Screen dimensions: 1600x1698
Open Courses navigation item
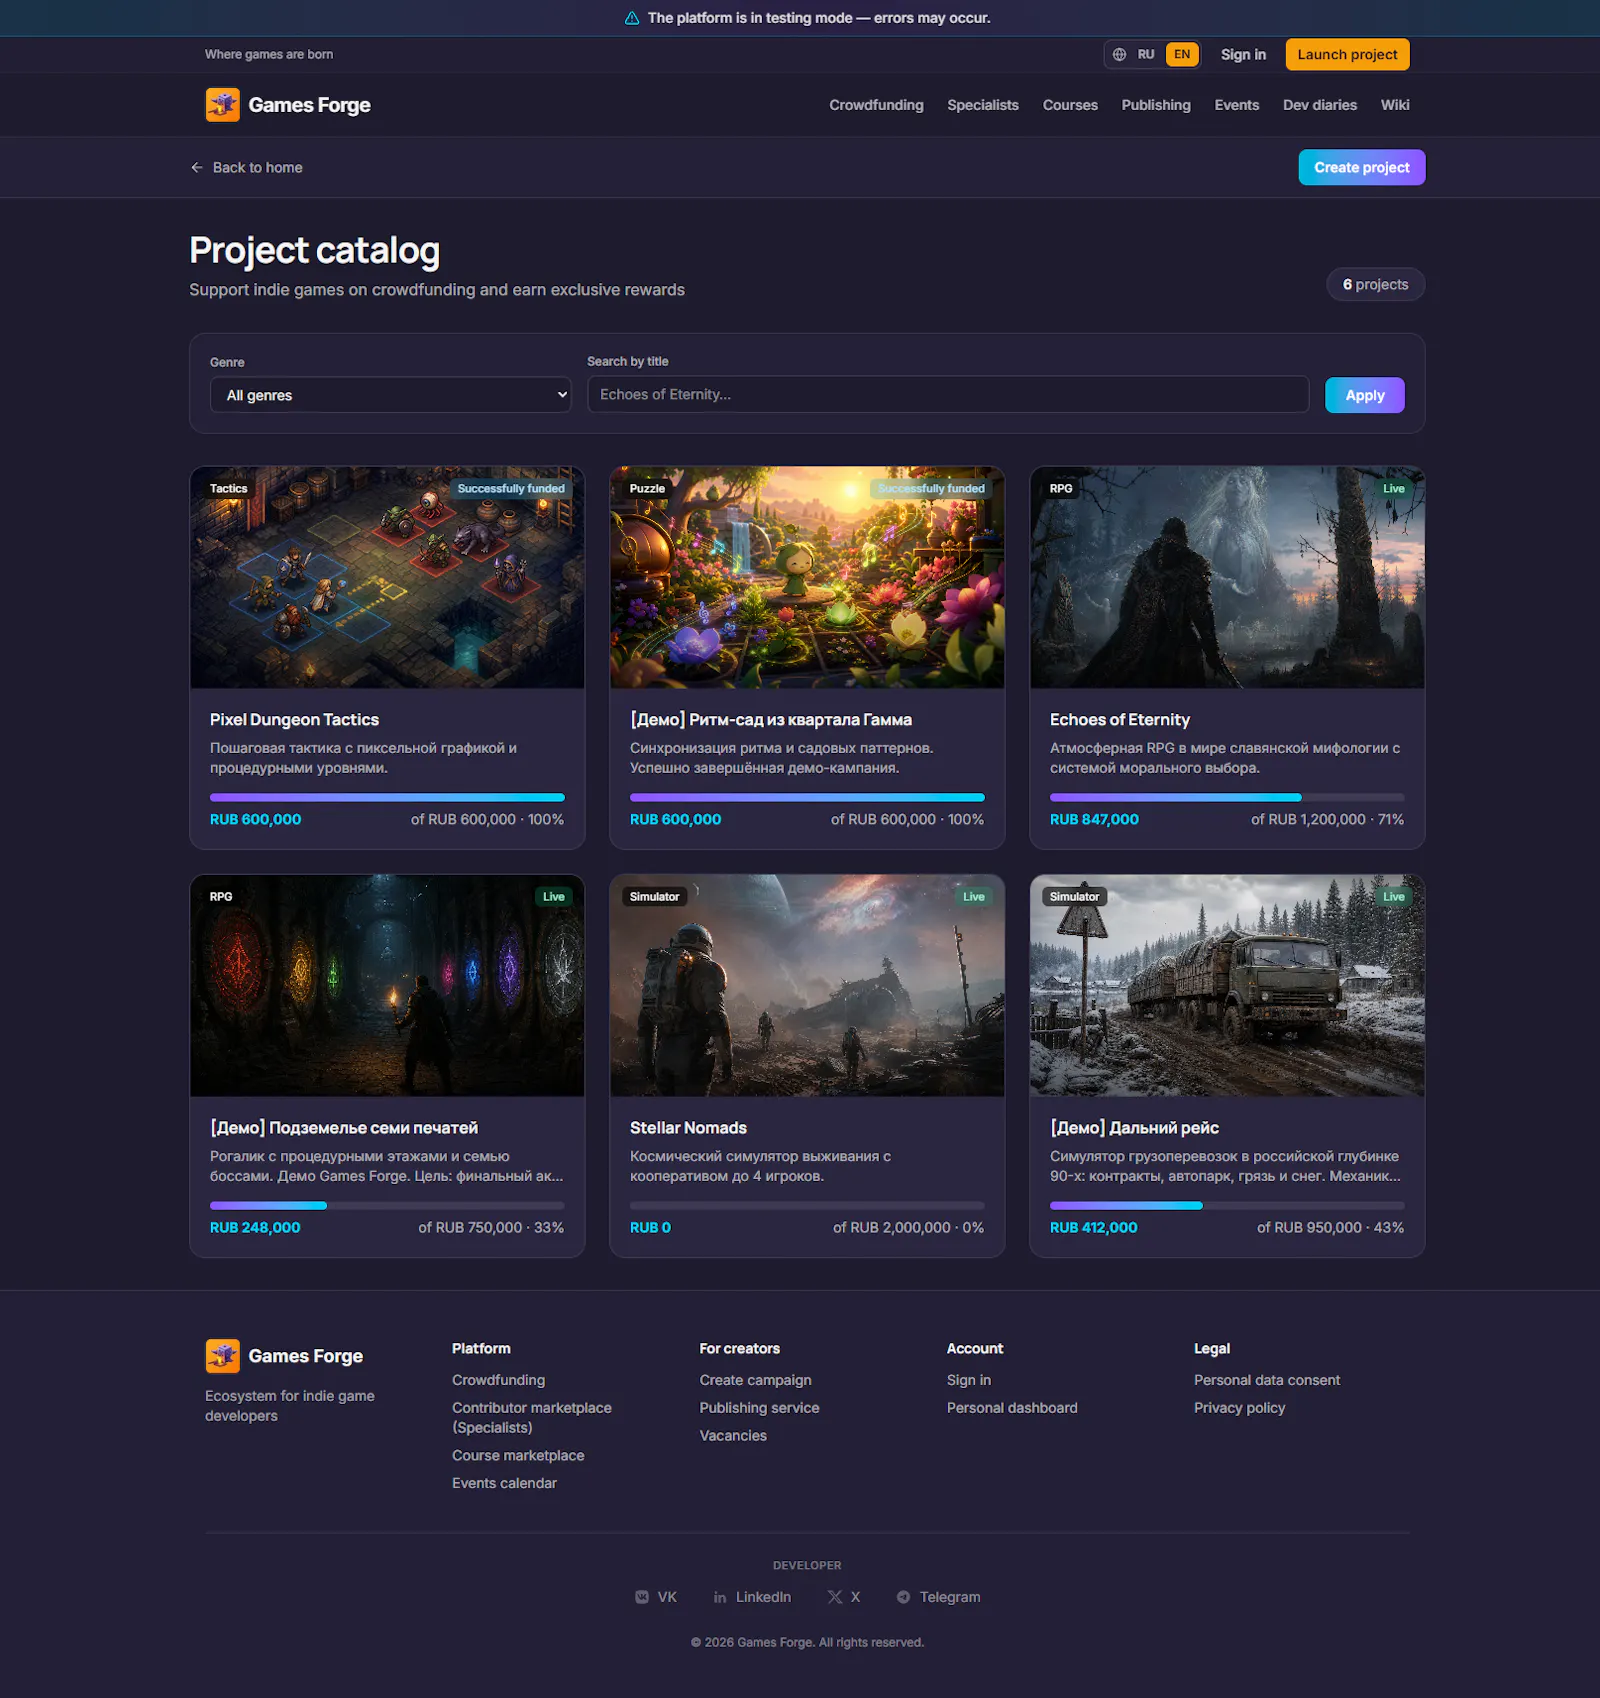tap(1070, 105)
